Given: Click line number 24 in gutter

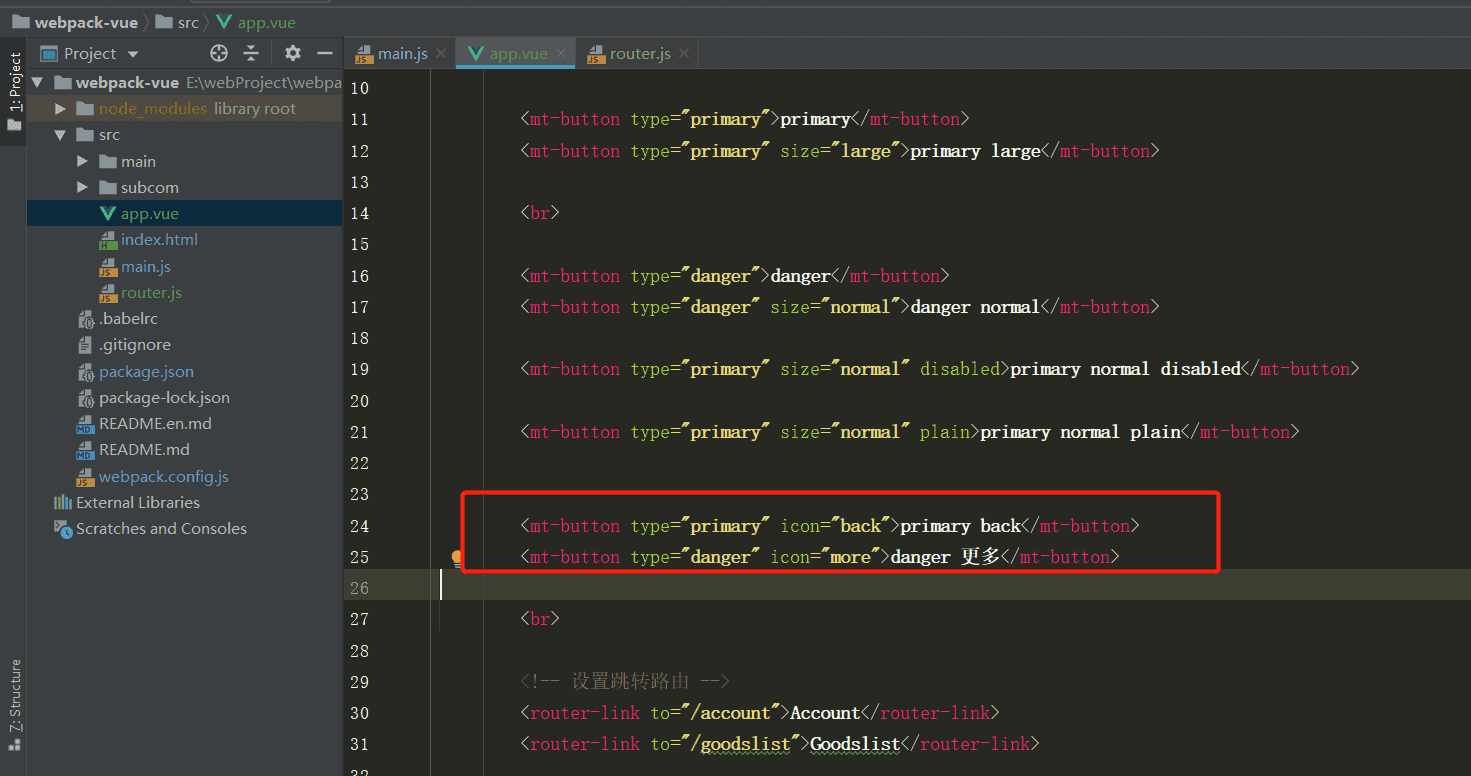Looking at the screenshot, I should pyautogui.click(x=359, y=526).
